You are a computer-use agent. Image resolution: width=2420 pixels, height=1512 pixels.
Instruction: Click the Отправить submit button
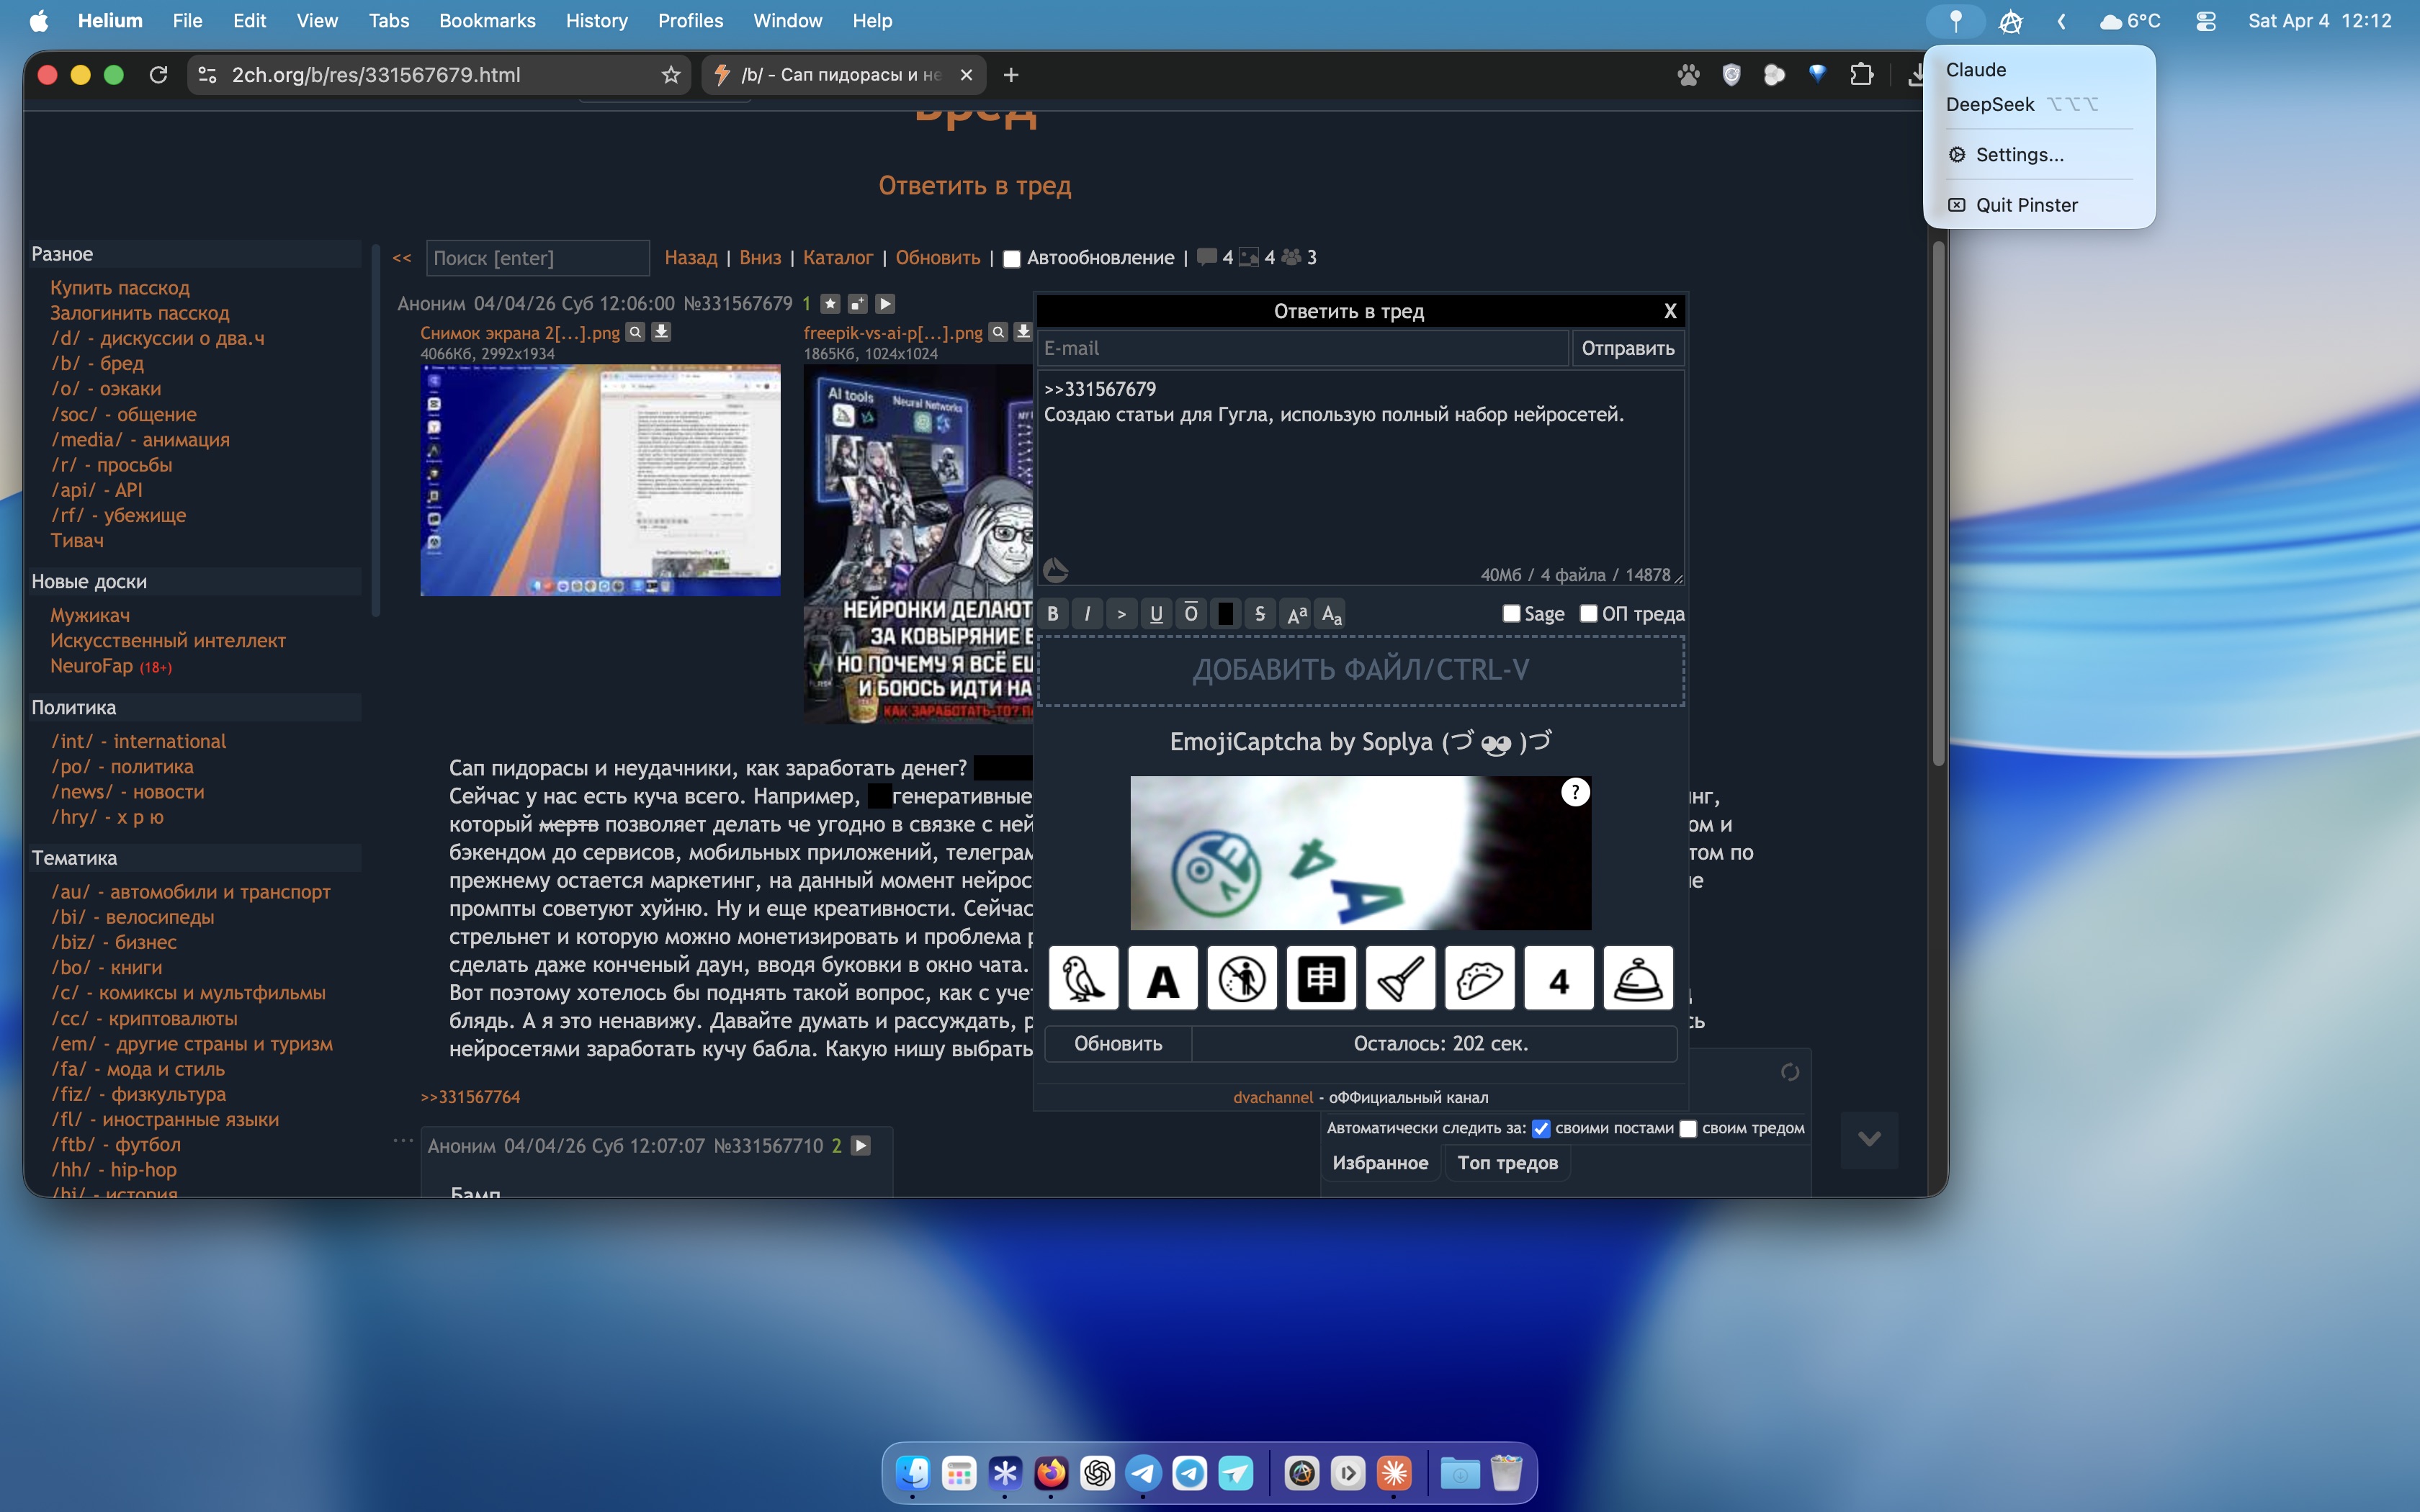[x=1627, y=348]
